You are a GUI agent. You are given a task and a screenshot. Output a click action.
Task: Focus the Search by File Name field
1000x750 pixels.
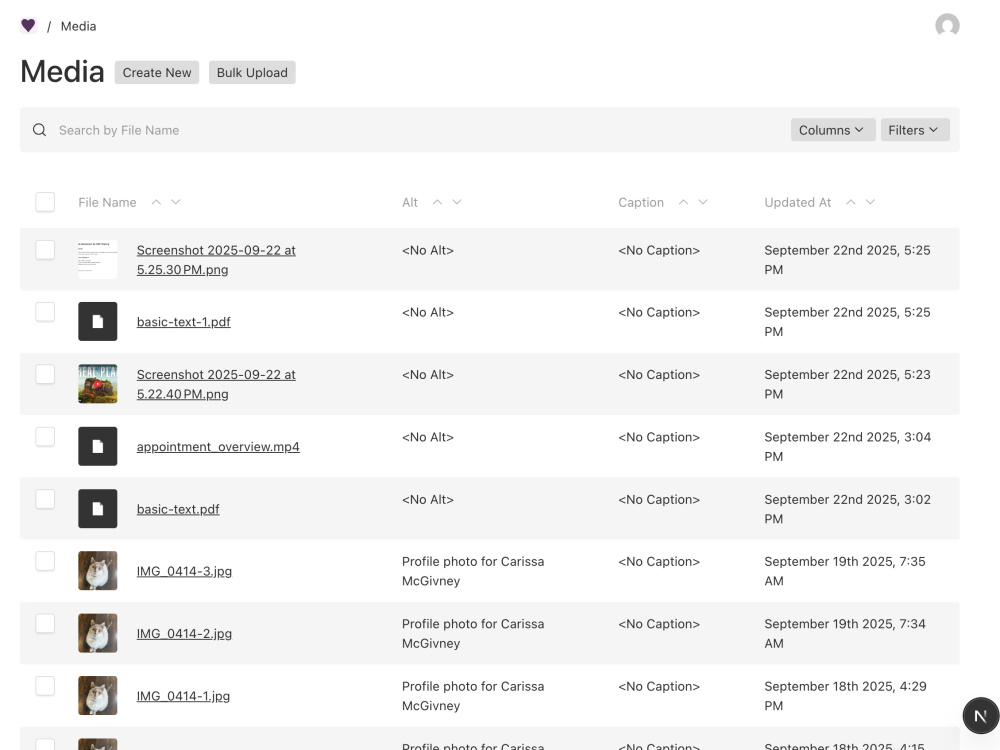421,130
